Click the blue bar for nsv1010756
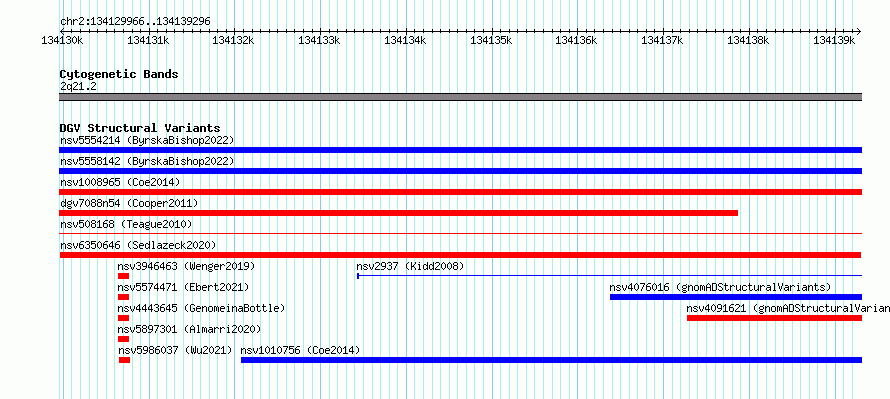The image size is (890, 399). [552, 360]
